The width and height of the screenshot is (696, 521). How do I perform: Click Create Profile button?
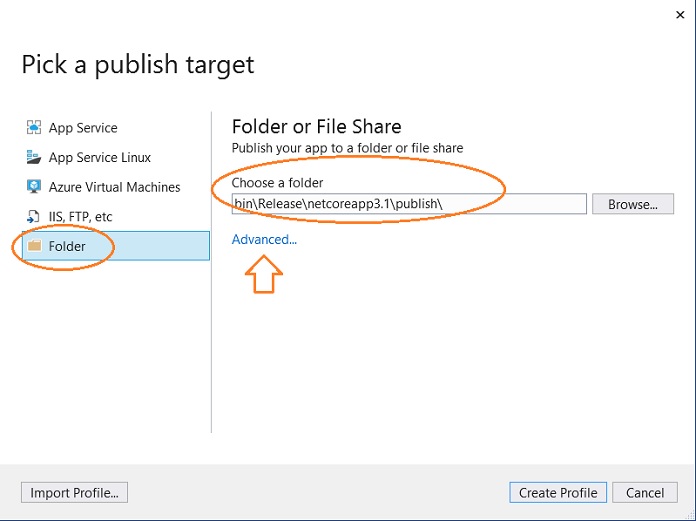coord(558,493)
